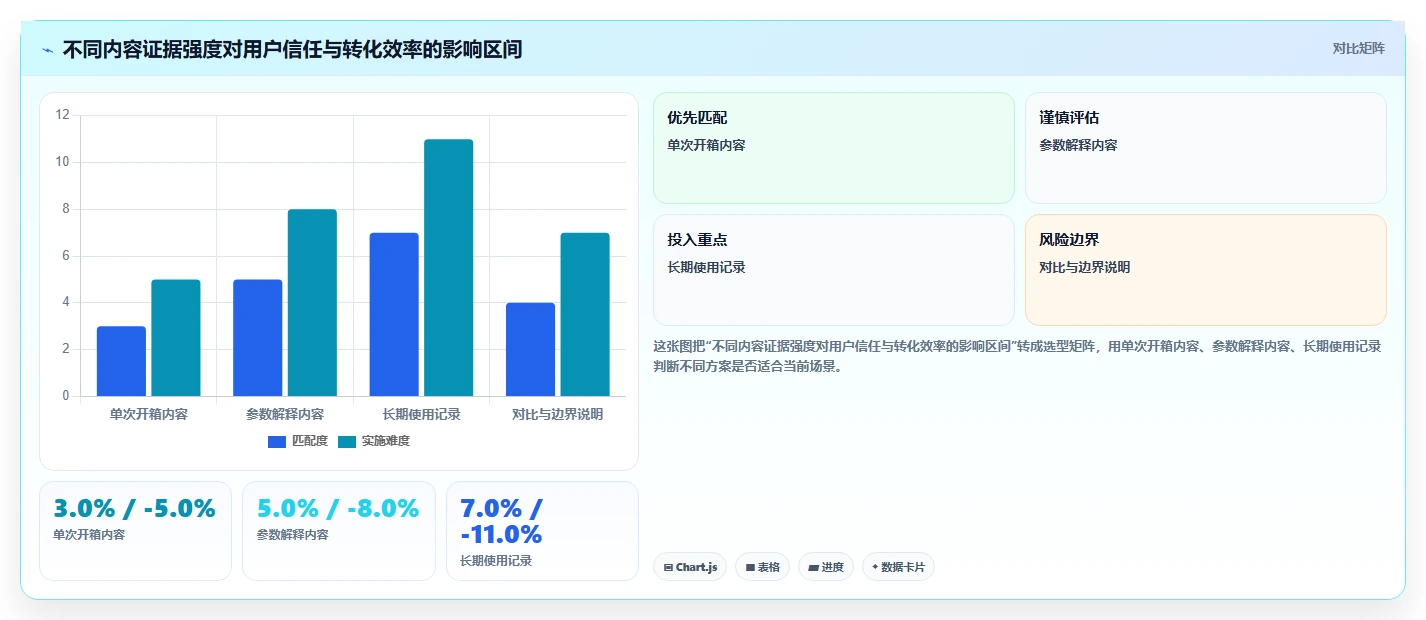Click 单次开箱内容 caption under 3.0% stat
This screenshot has width=1426, height=620.
(89, 535)
